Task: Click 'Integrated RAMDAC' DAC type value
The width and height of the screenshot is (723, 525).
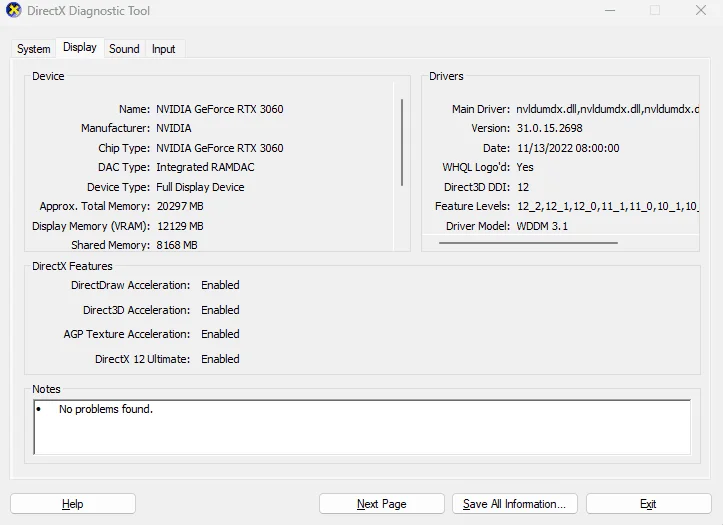Action: point(205,167)
